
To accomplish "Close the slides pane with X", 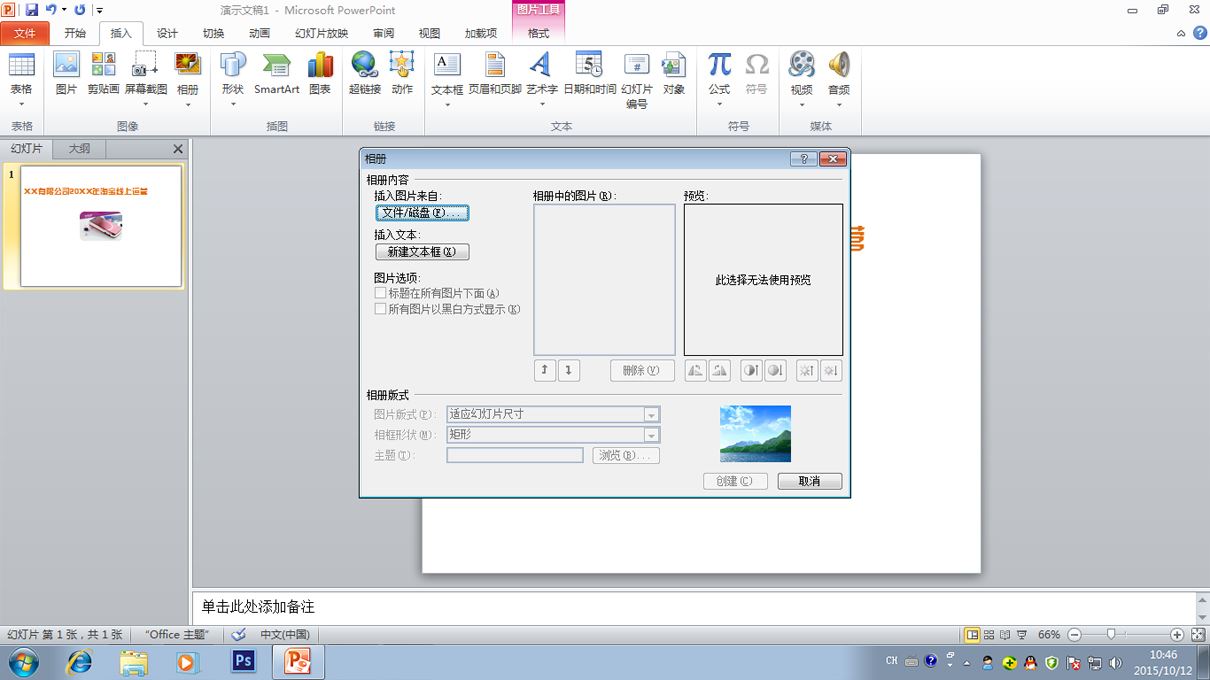I will point(178,149).
